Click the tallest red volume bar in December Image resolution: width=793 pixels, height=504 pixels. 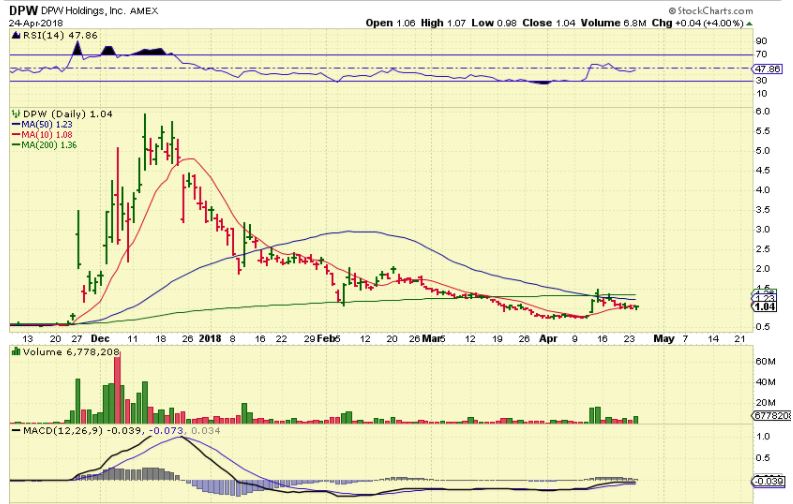[117, 390]
